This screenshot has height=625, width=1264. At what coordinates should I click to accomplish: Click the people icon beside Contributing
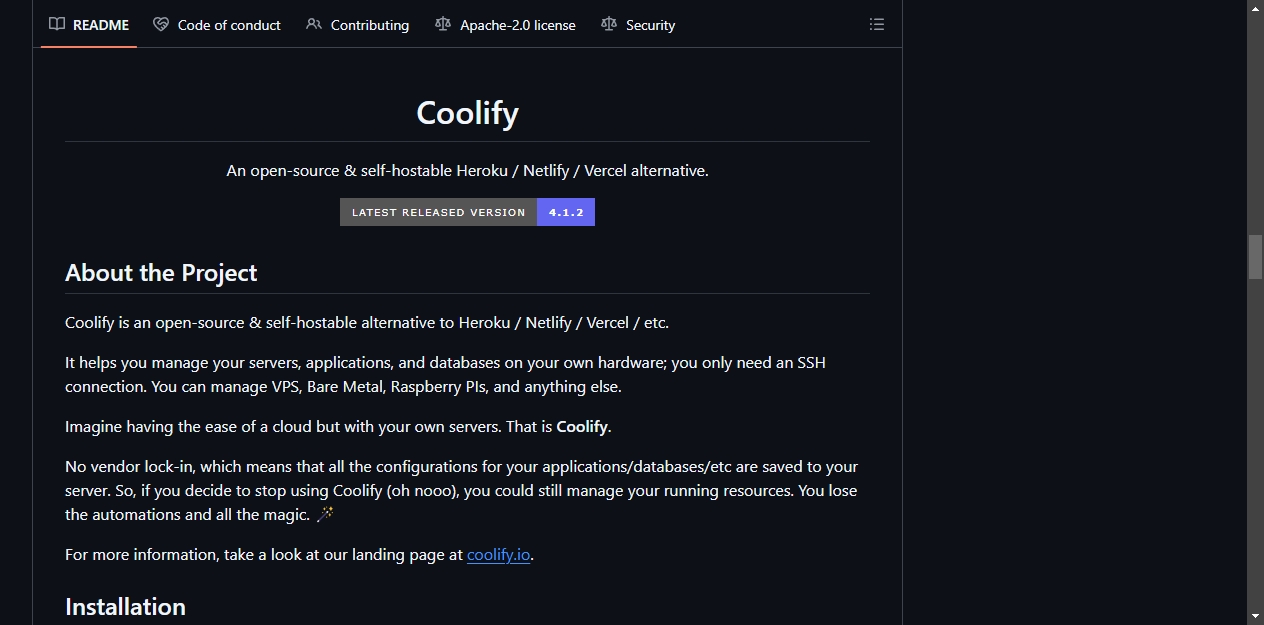(x=314, y=24)
